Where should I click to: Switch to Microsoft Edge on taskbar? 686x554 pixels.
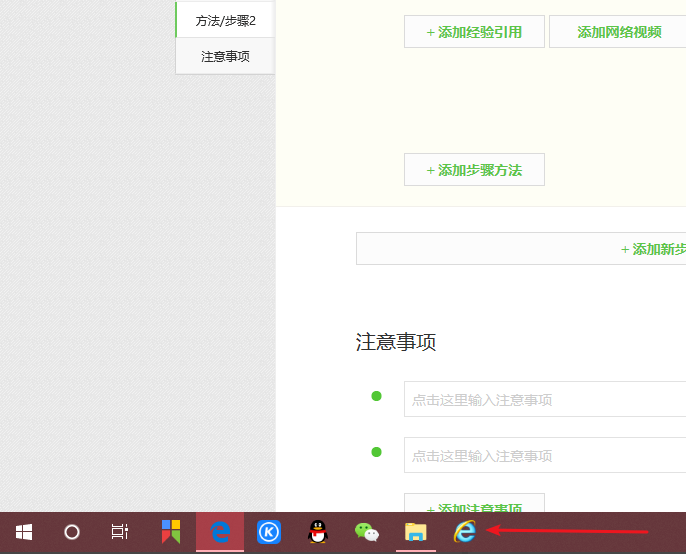tap(220, 532)
